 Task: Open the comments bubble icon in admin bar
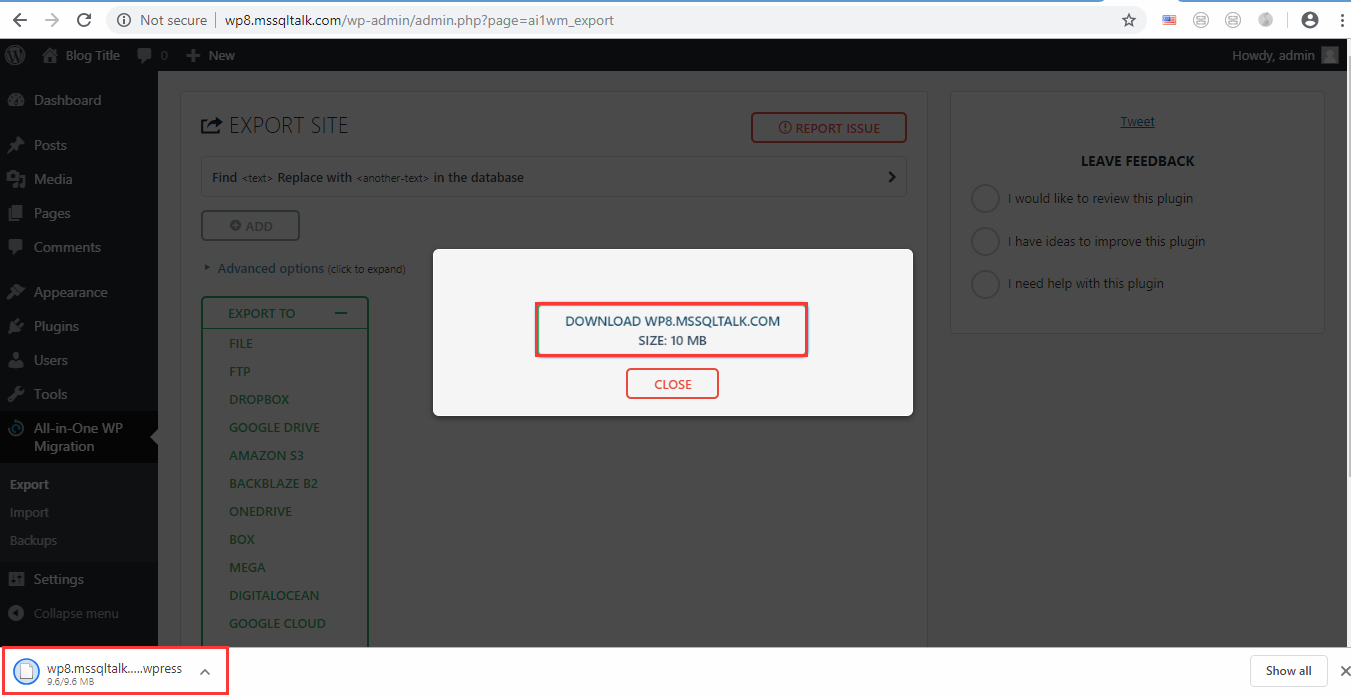145,55
